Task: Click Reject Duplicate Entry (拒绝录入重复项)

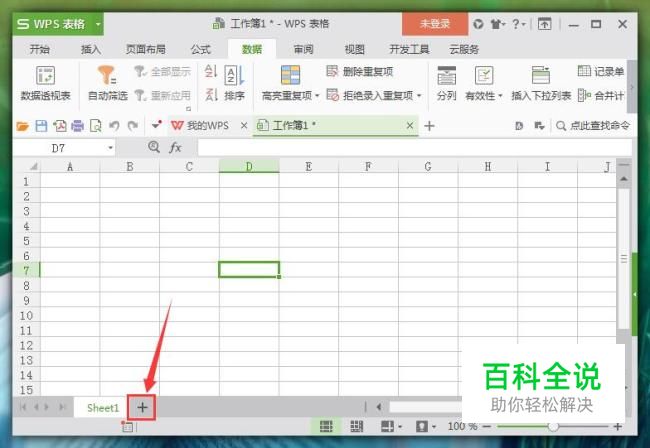Action: 370,96
